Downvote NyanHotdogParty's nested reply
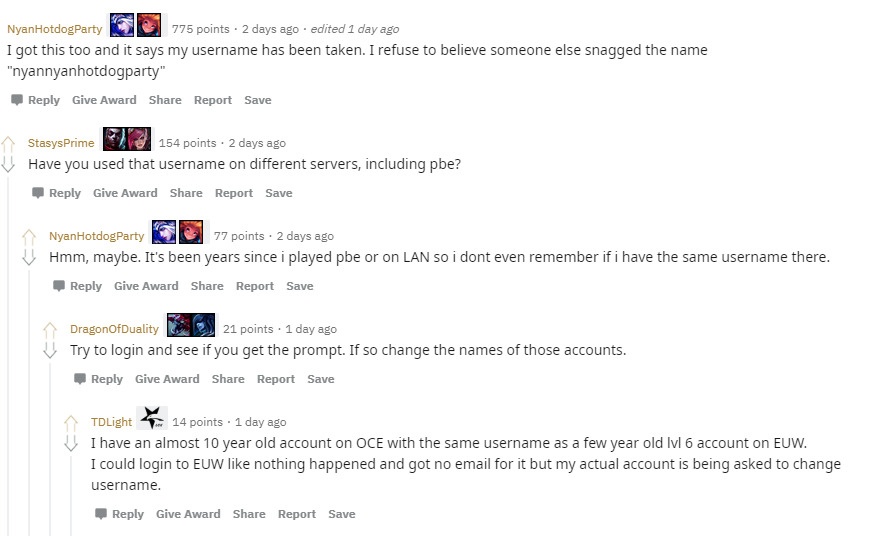The height and width of the screenshot is (536, 892). point(30,256)
